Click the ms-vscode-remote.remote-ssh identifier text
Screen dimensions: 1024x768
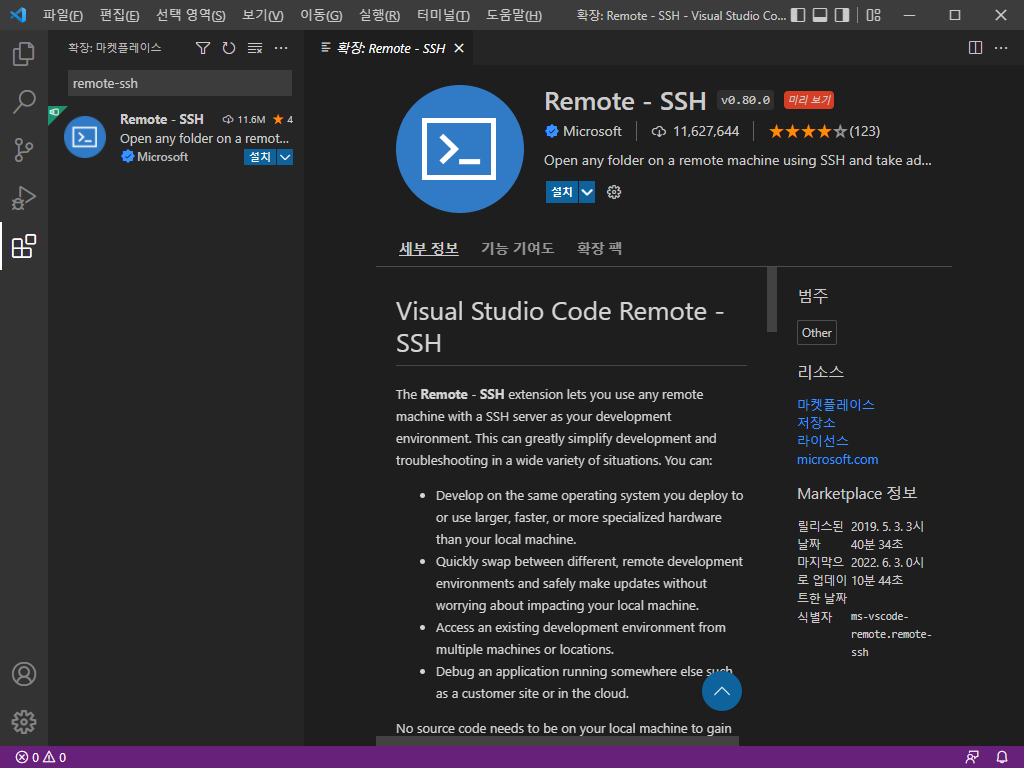pos(891,634)
